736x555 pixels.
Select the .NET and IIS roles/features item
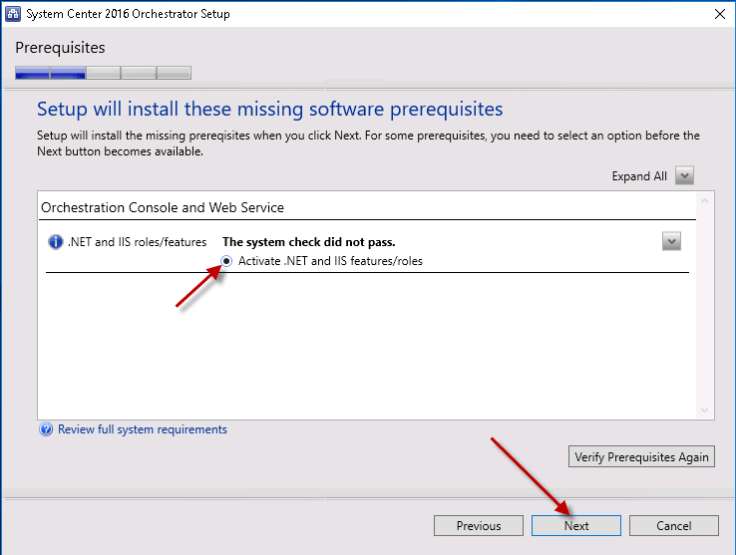point(137,242)
